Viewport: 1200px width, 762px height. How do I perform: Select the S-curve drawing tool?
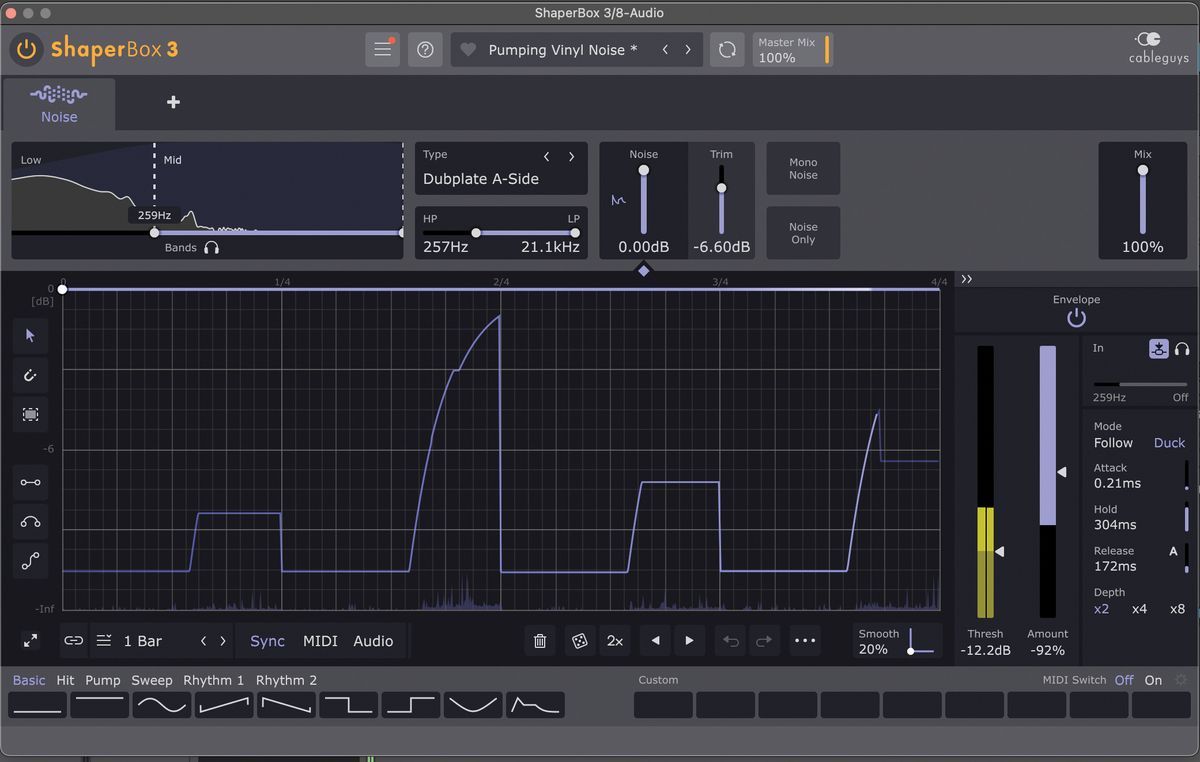[x=30, y=560]
